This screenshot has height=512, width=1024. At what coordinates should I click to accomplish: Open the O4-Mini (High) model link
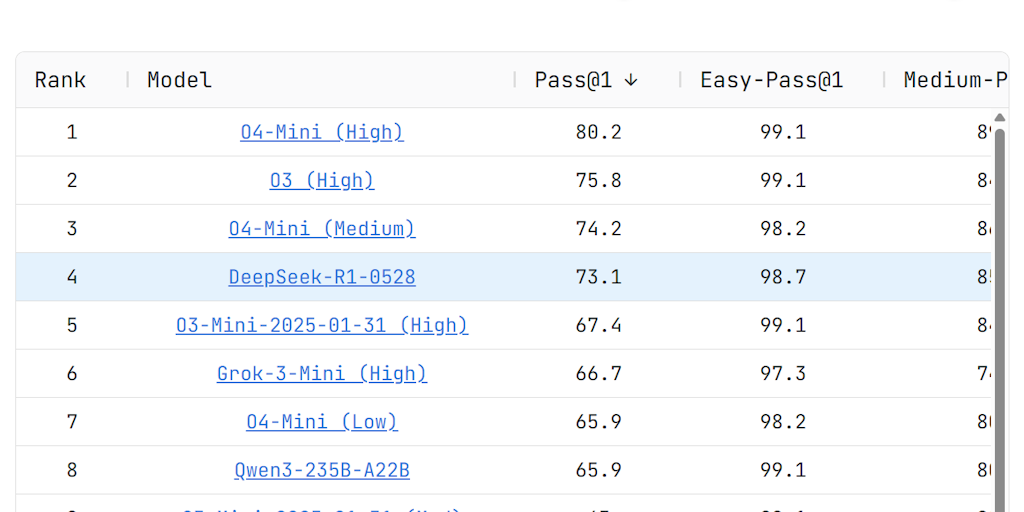pyautogui.click(x=322, y=132)
